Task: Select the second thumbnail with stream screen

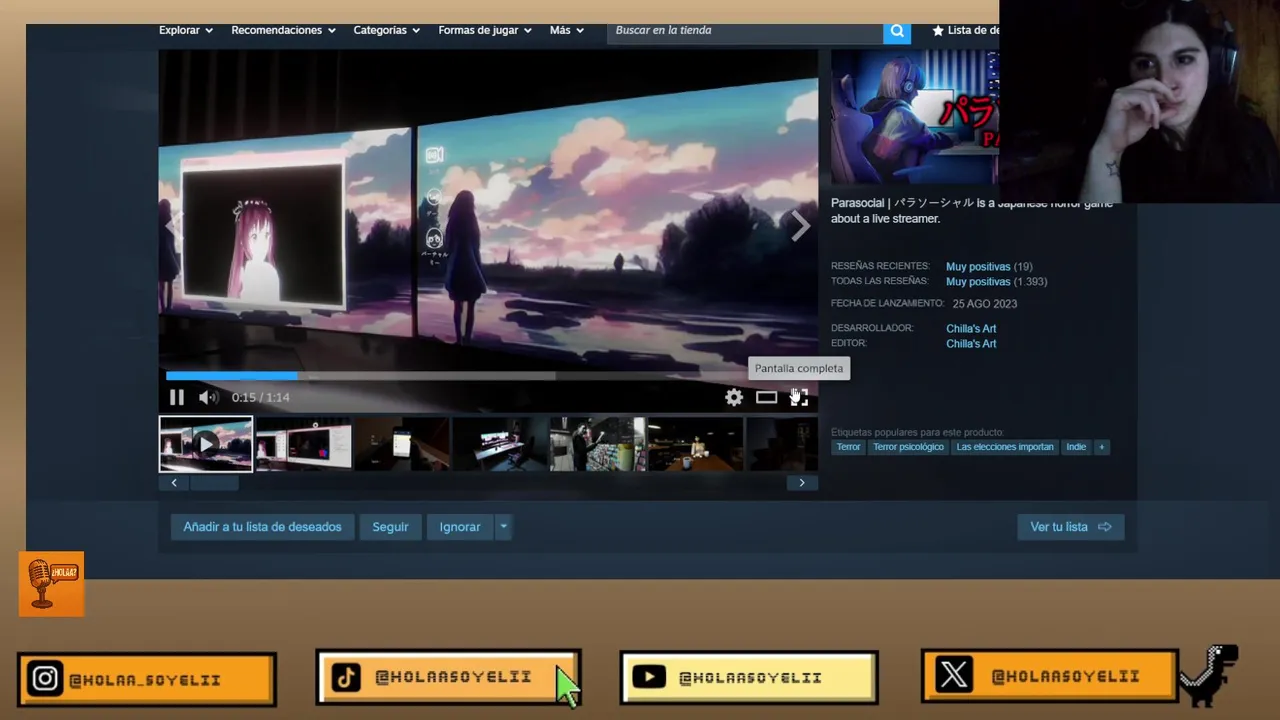Action: tap(303, 444)
